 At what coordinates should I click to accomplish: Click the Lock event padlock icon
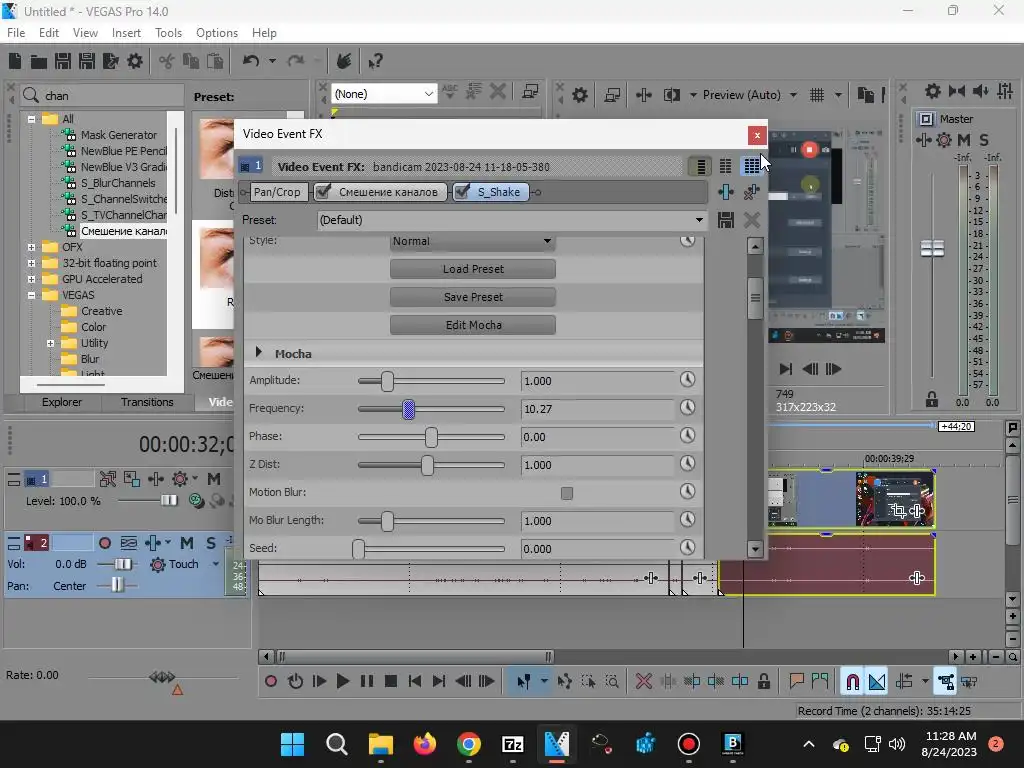[763, 682]
